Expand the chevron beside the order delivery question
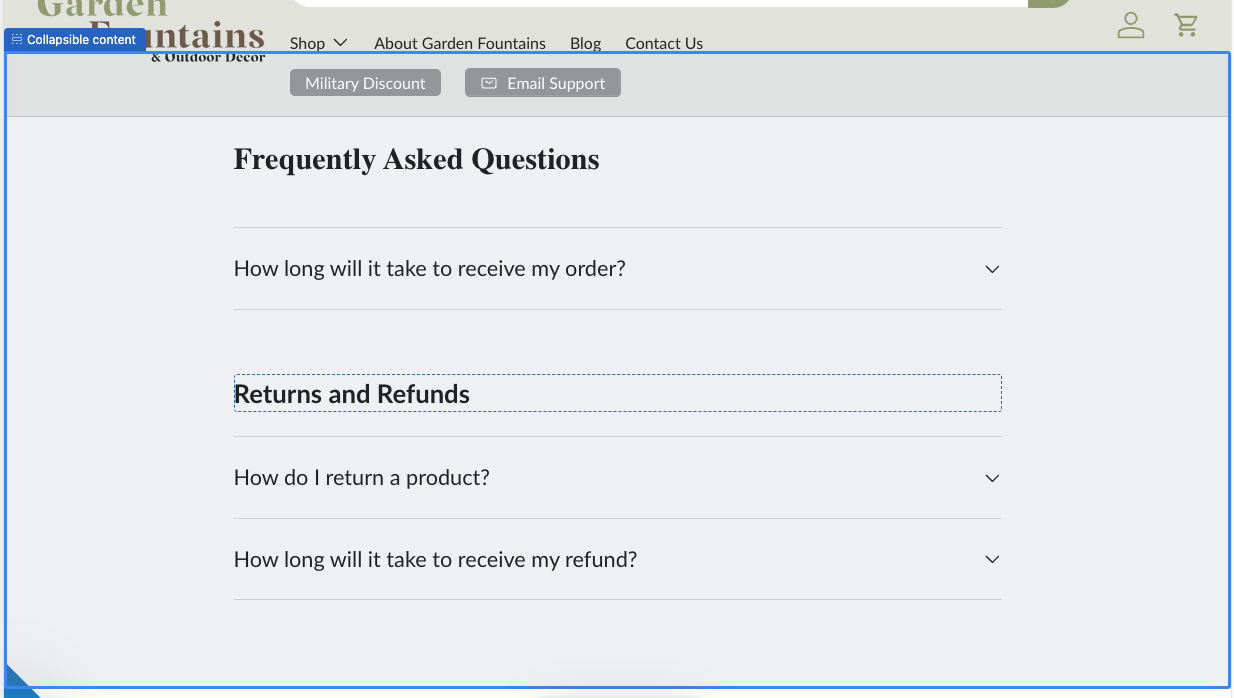 tap(991, 269)
